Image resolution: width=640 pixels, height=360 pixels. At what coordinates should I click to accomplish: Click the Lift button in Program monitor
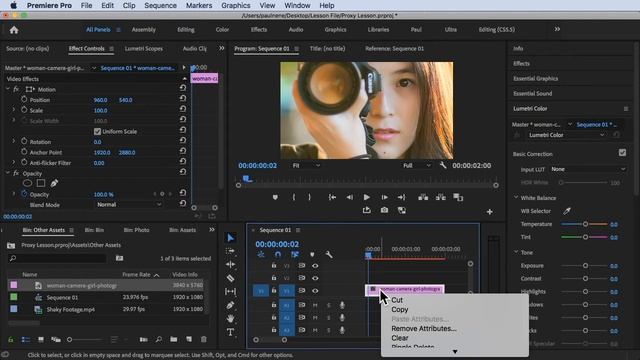(x=423, y=197)
